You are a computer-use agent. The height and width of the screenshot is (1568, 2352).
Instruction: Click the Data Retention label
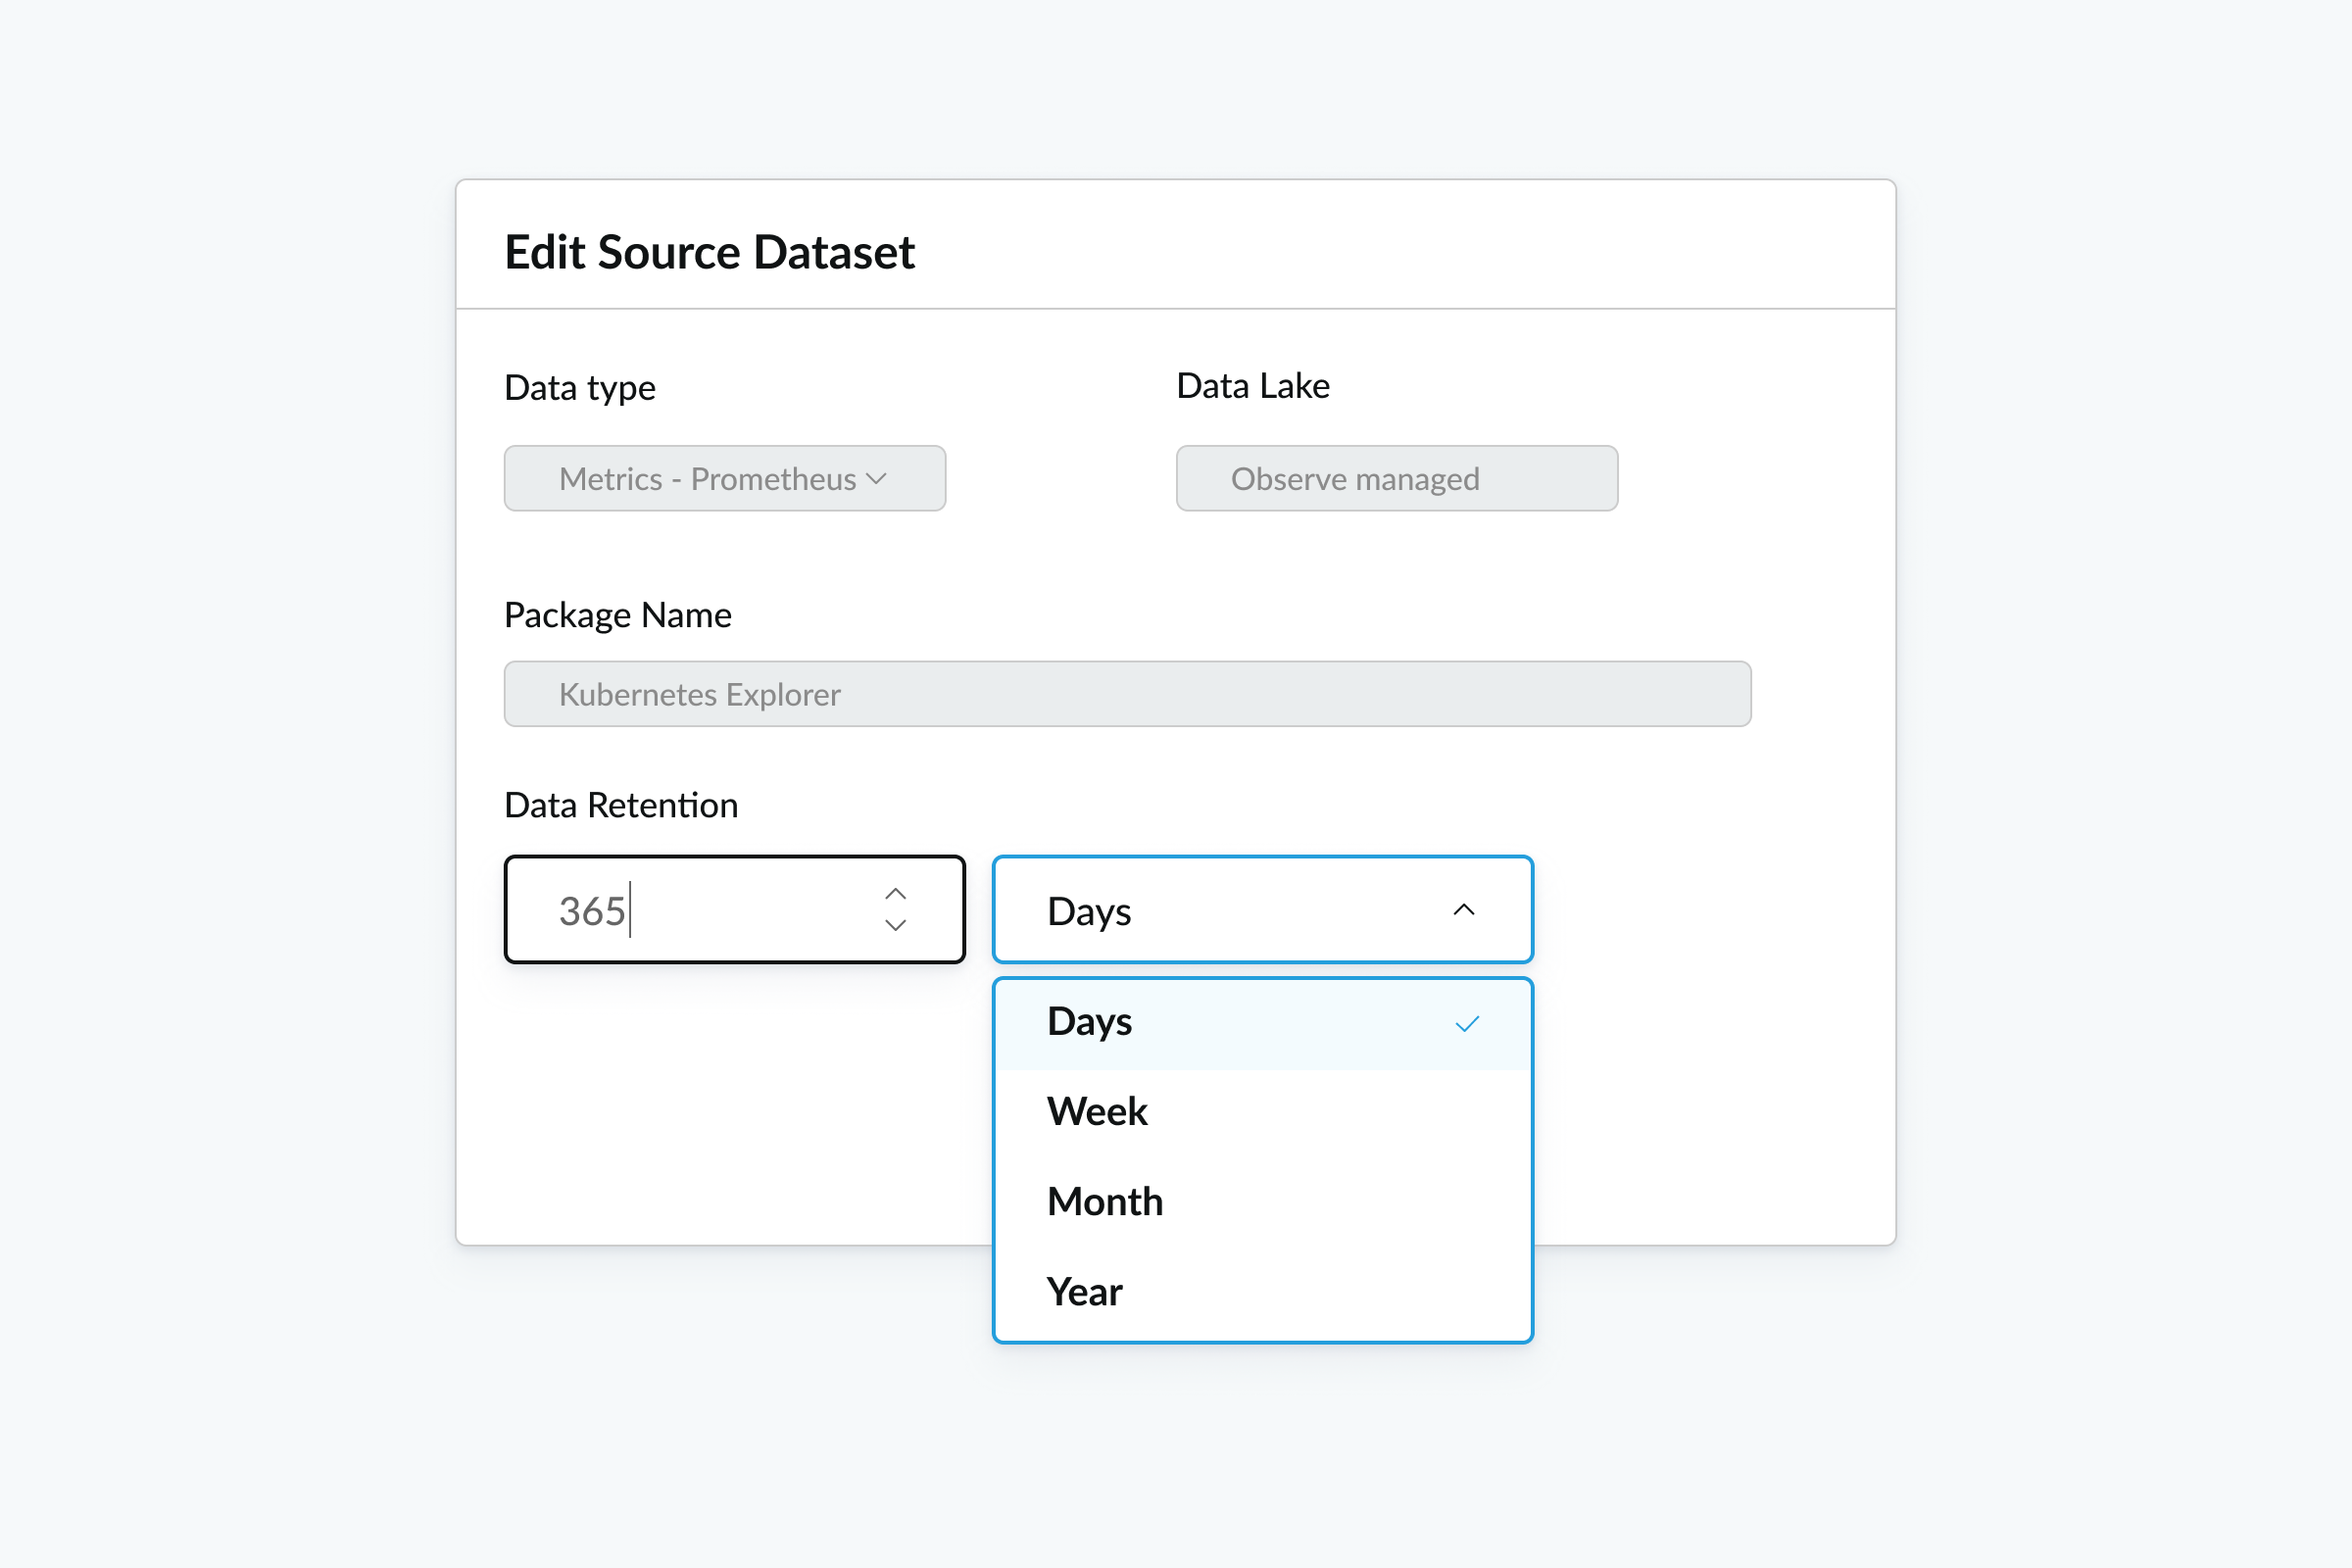pyautogui.click(x=621, y=805)
